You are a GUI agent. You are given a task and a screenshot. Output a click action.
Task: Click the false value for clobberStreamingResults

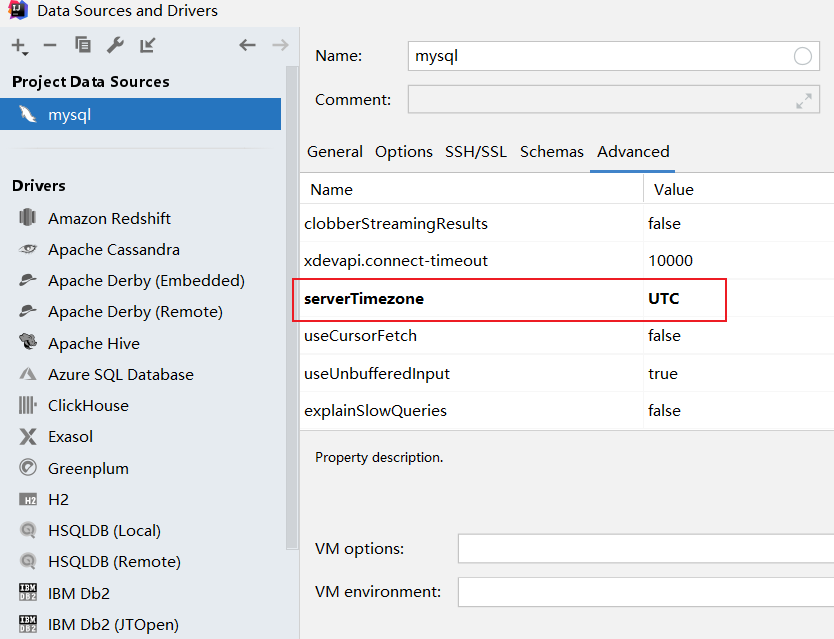tap(664, 223)
